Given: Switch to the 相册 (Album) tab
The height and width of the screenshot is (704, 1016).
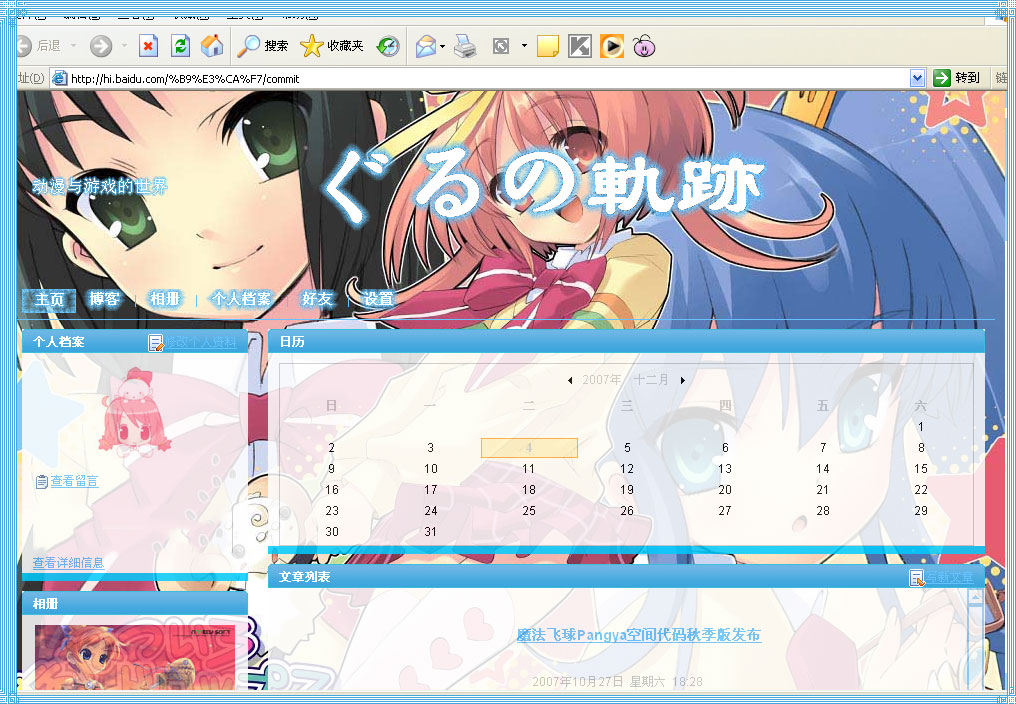Looking at the screenshot, I should pos(165,299).
